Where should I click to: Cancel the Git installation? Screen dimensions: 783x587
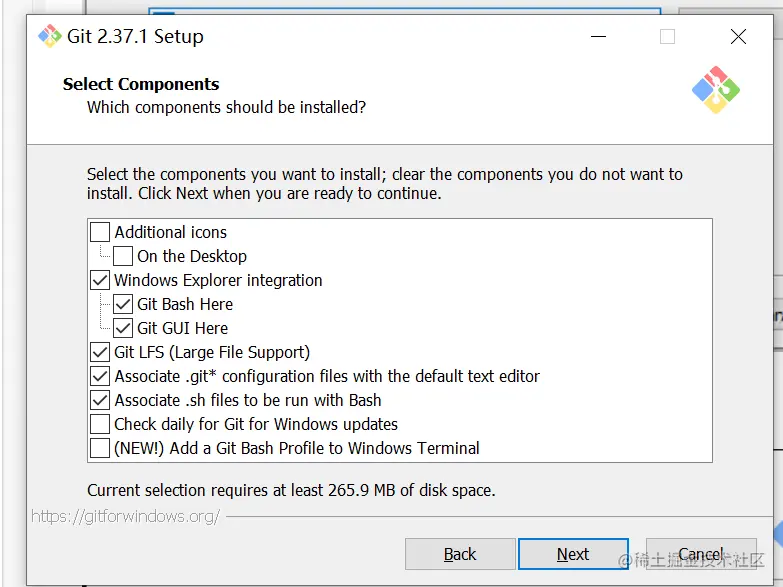[700, 554]
